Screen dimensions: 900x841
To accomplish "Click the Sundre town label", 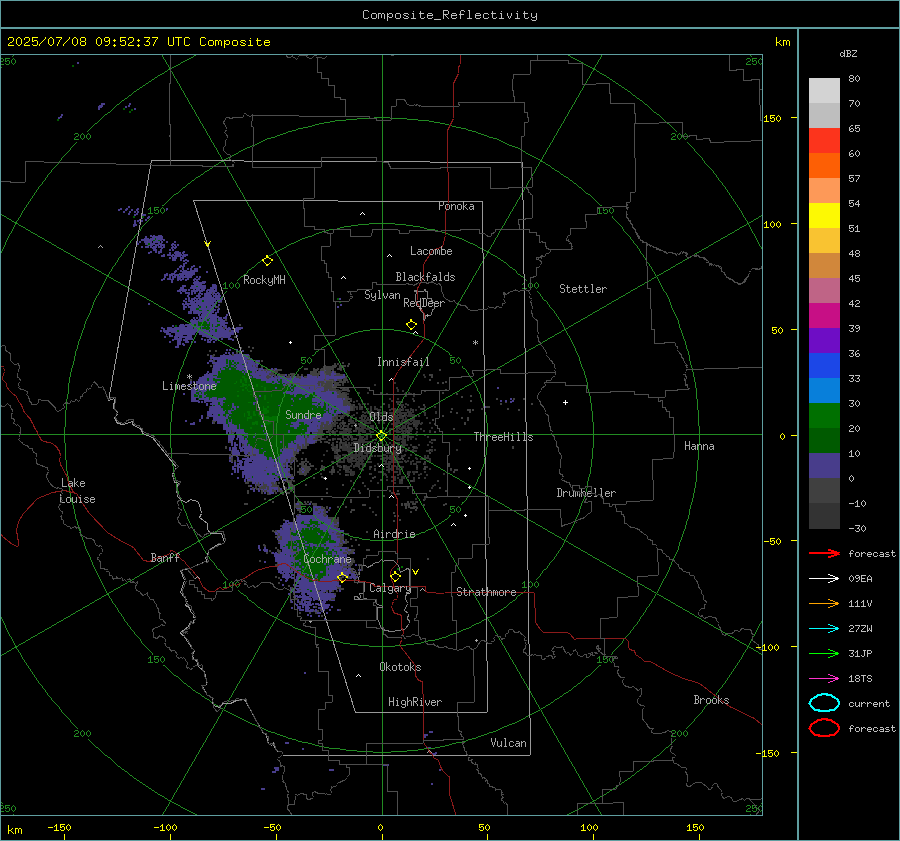I will point(303,415).
